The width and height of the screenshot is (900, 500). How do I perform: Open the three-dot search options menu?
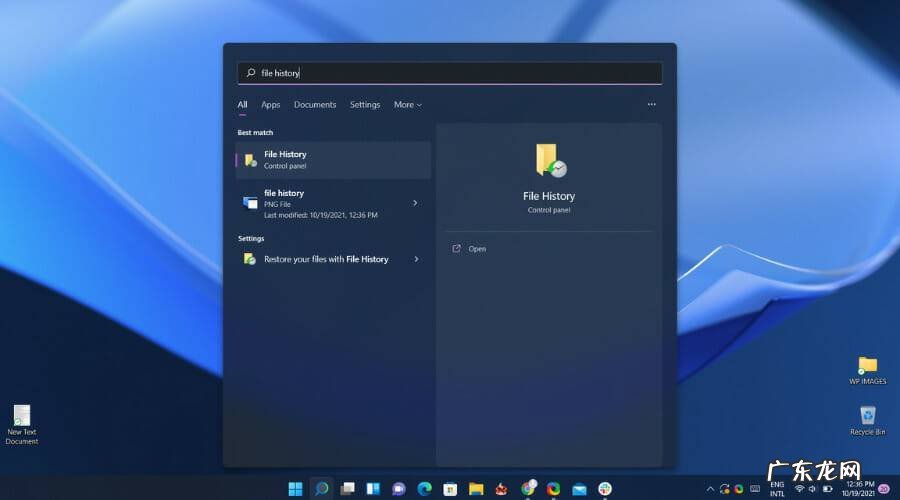coord(651,104)
